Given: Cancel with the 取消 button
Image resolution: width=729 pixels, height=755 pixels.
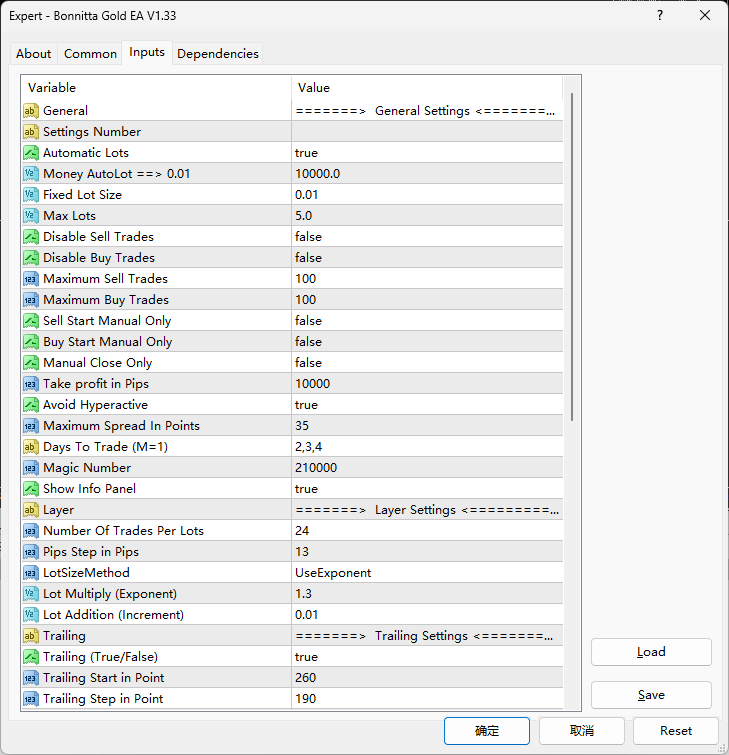Looking at the screenshot, I should coord(582,731).
